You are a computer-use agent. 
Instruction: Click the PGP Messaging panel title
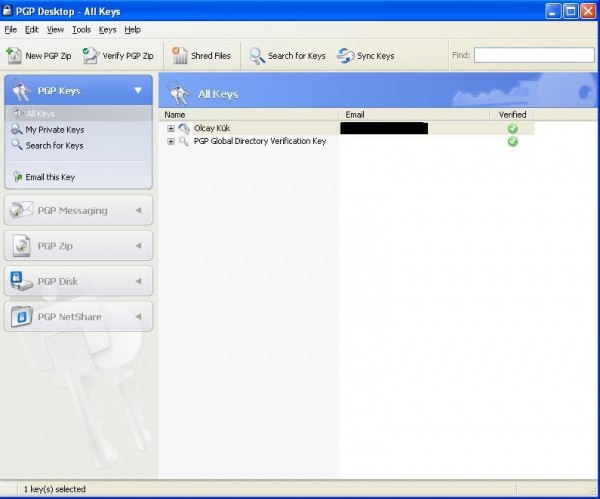(72, 210)
